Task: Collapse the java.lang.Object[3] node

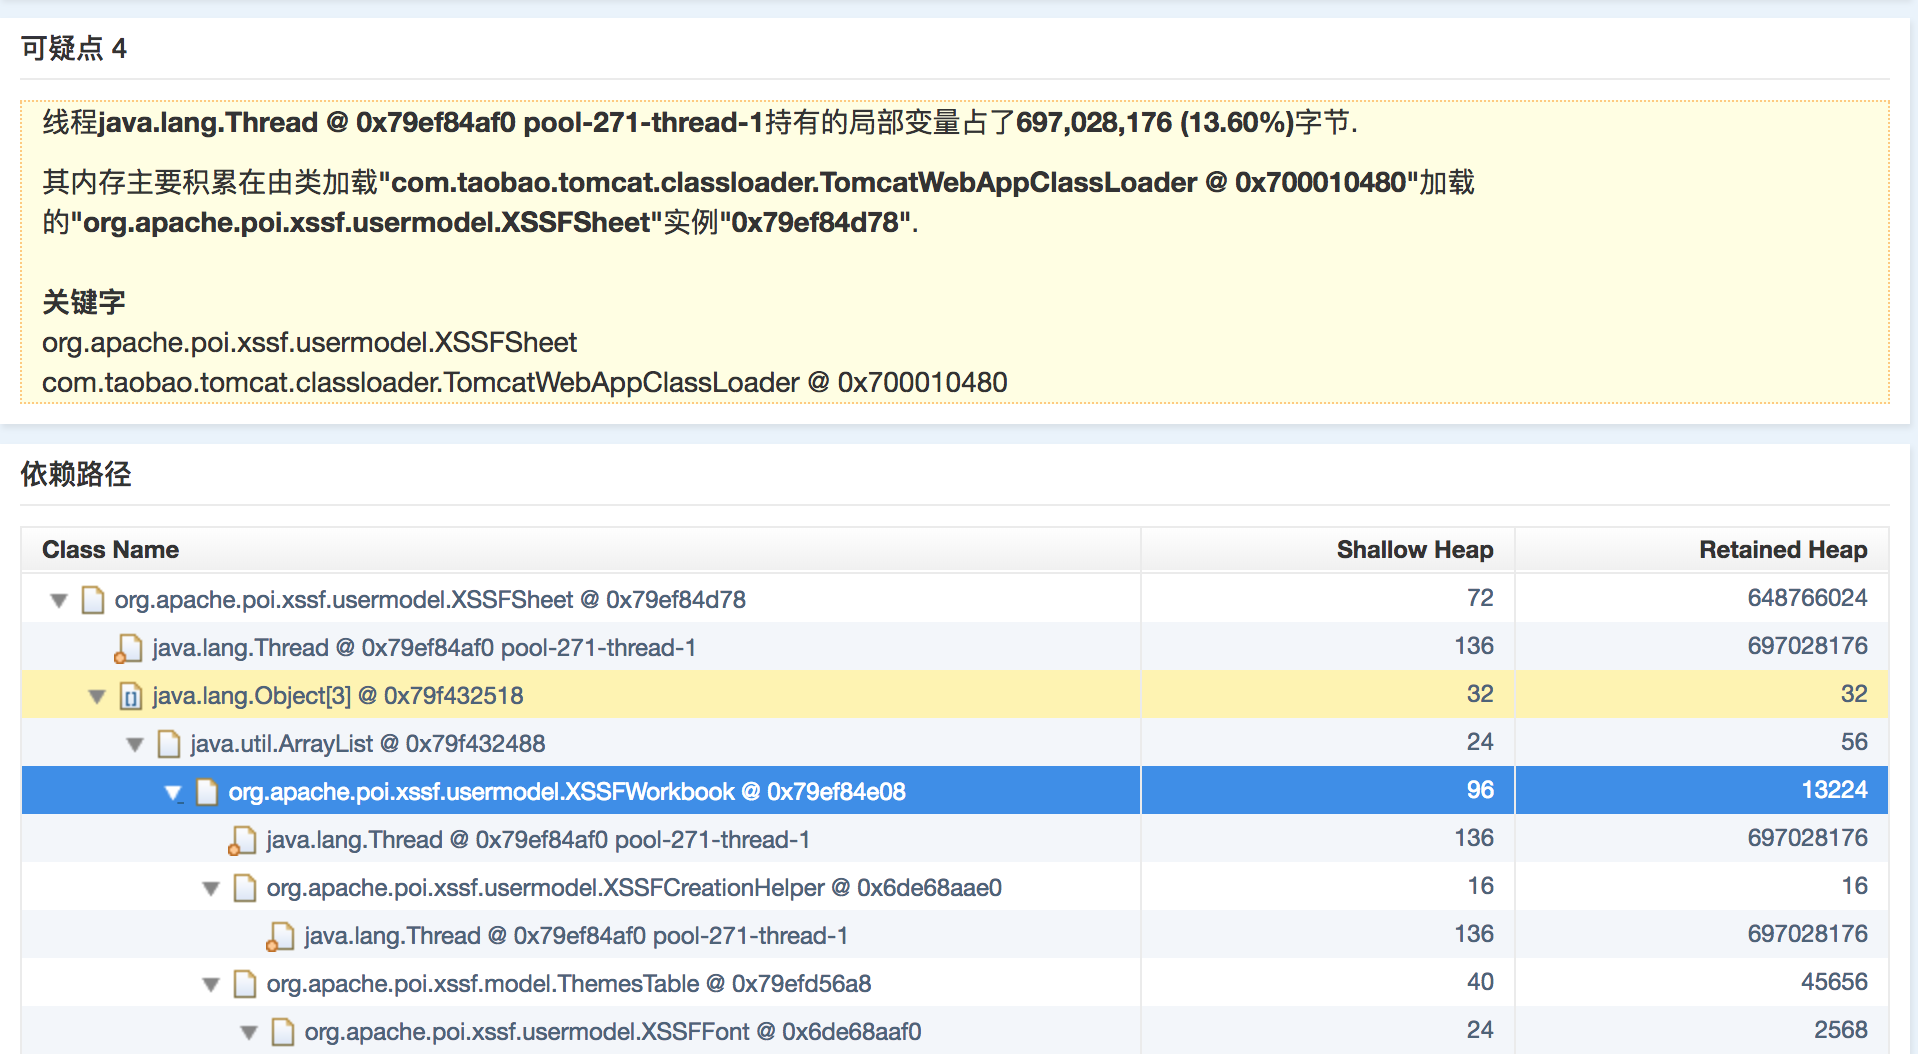Action: pos(97,696)
